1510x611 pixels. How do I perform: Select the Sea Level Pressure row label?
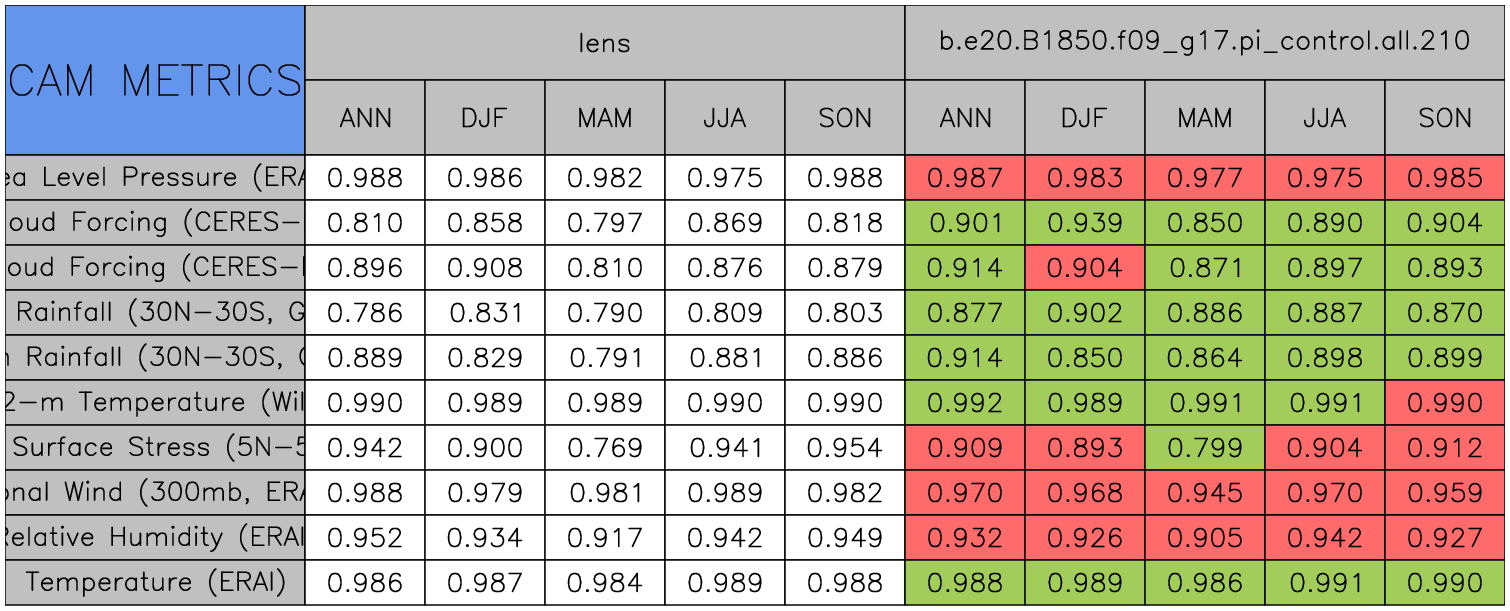pos(155,178)
